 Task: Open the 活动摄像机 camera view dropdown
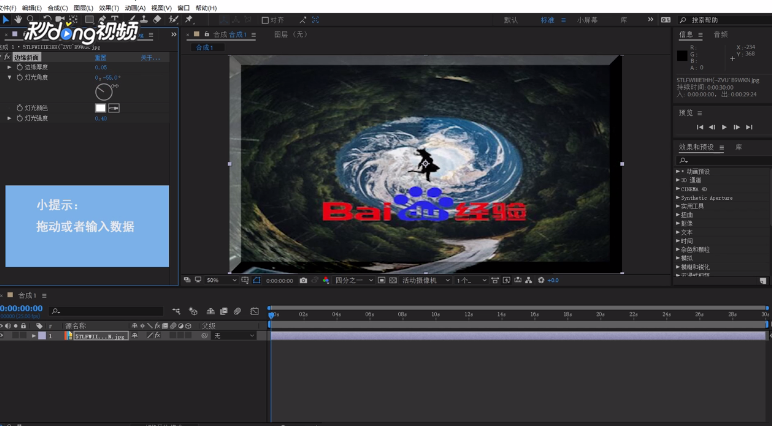[x=426, y=280]
